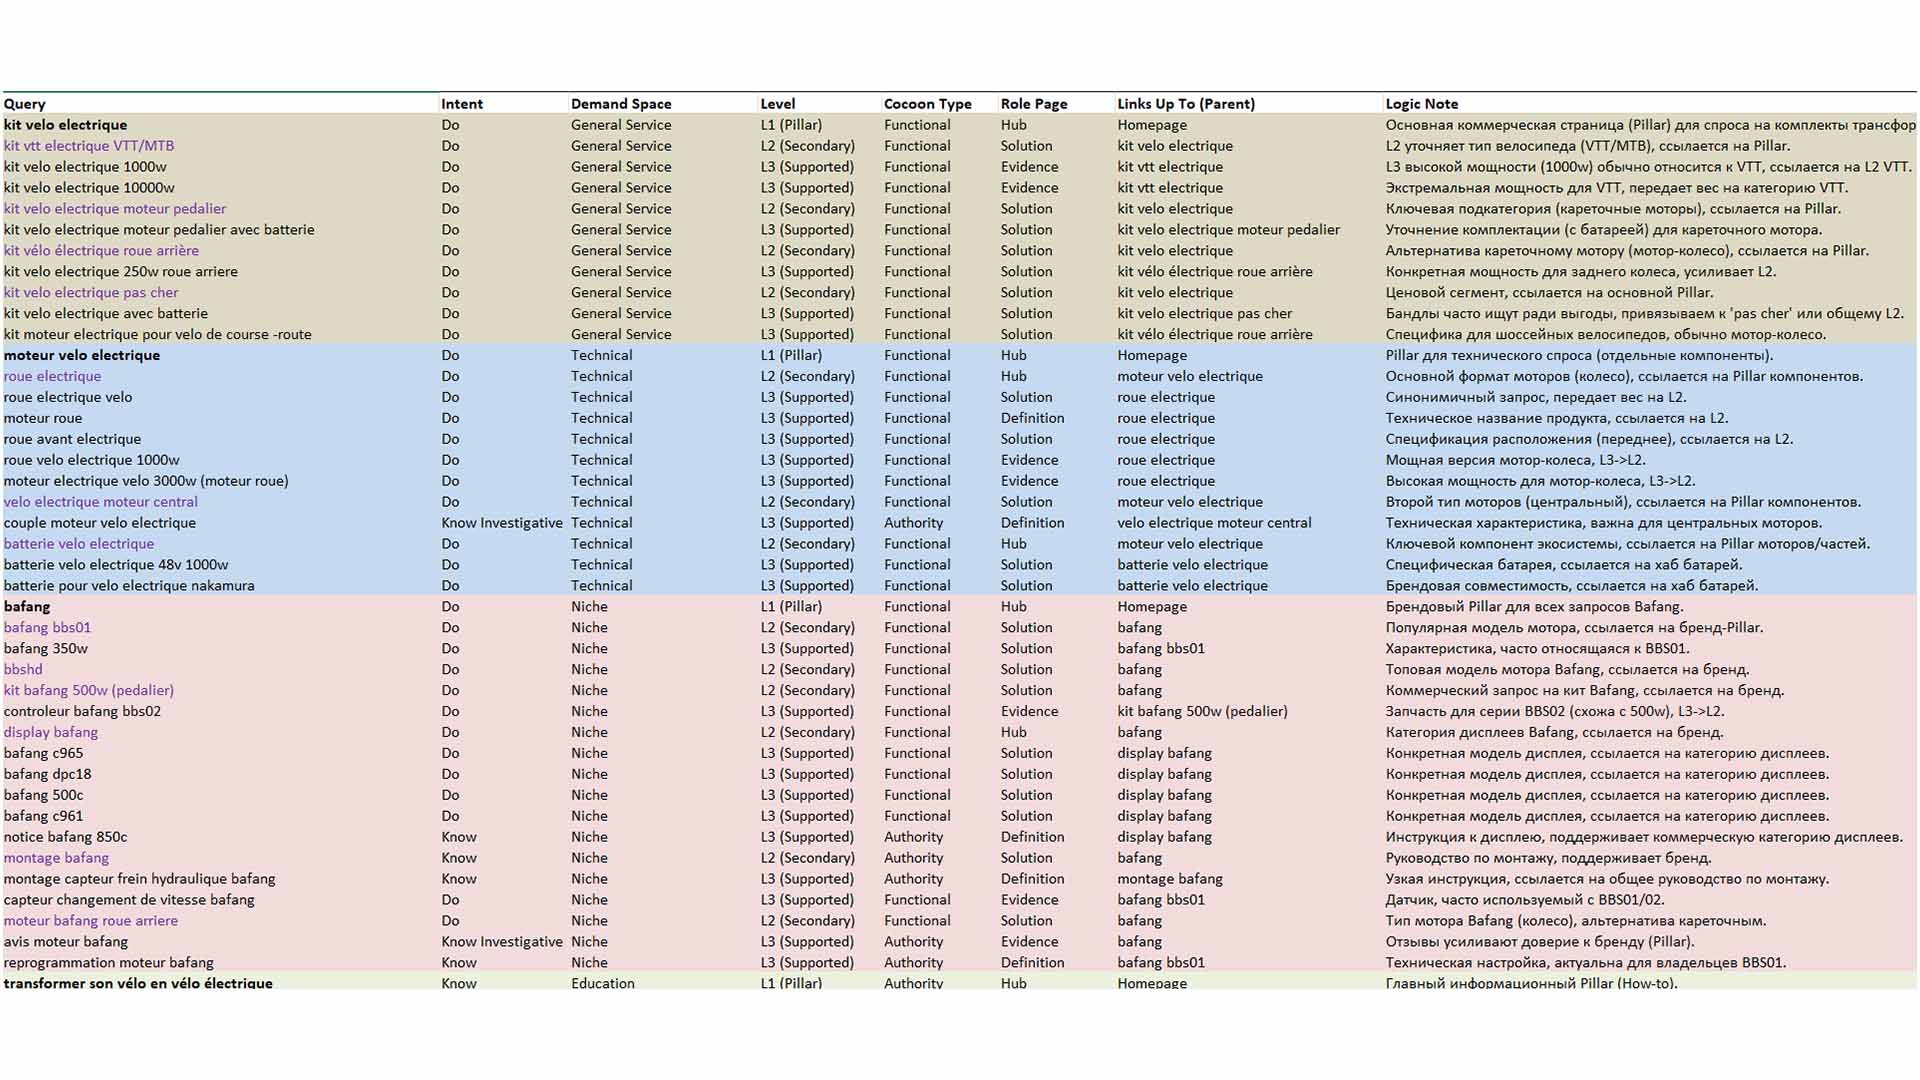Screen dimensions: 1920x1080
Task: Click the 'transformer son vélo en vélo électrique' cell
Action: point(138,983)
